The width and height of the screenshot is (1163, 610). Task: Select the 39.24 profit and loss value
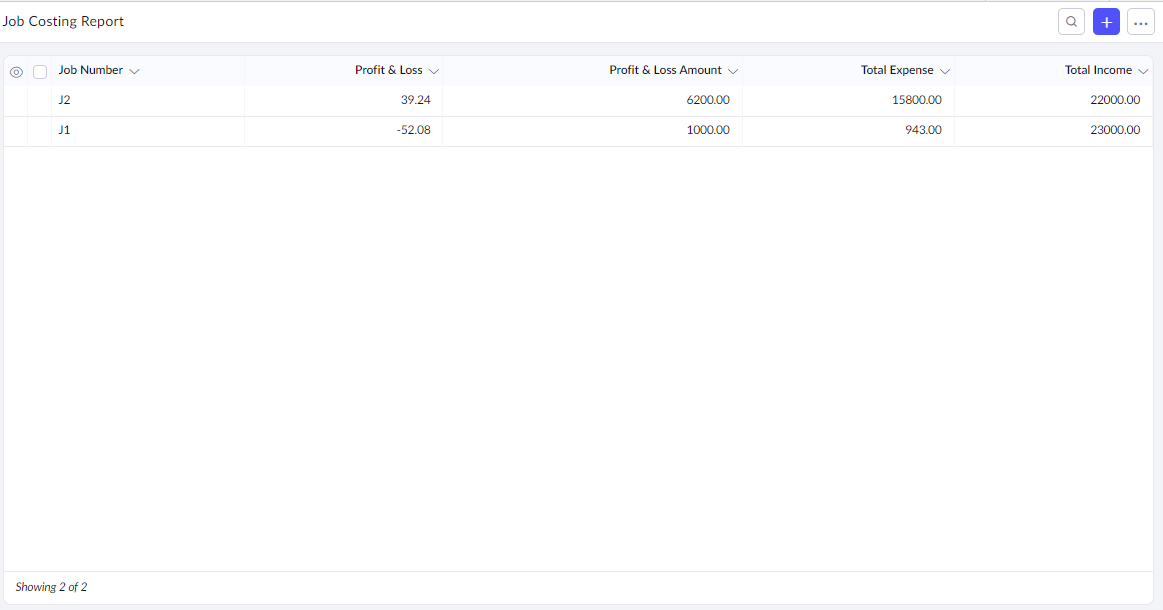tap(415, 100)
